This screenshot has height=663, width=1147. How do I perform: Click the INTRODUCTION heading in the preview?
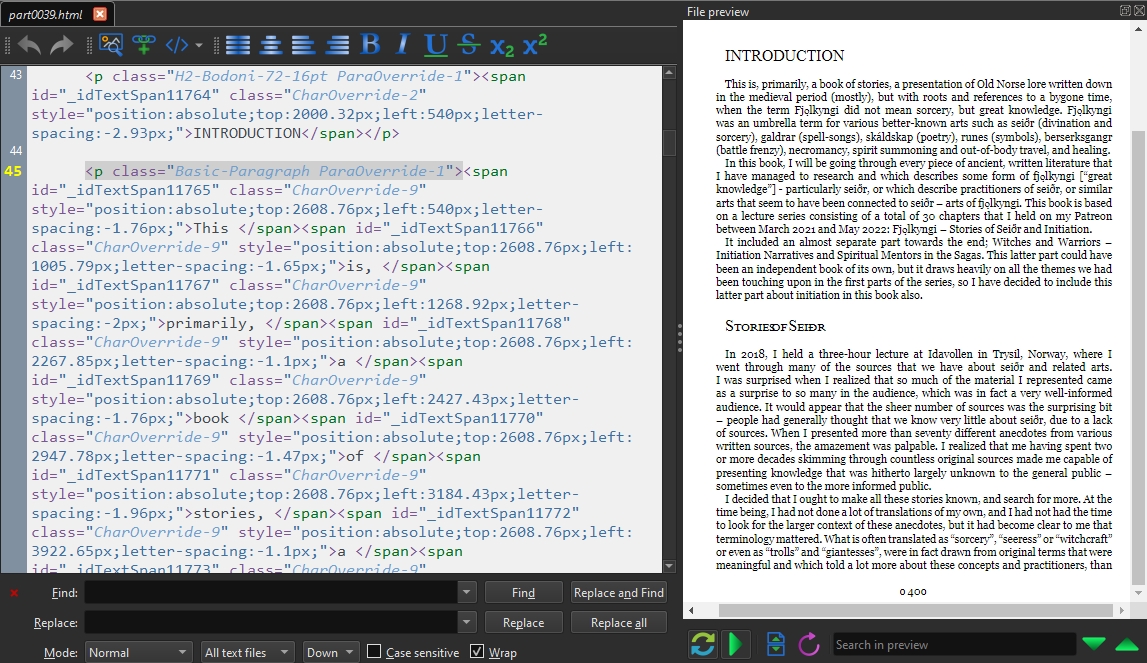coord(784,56)
